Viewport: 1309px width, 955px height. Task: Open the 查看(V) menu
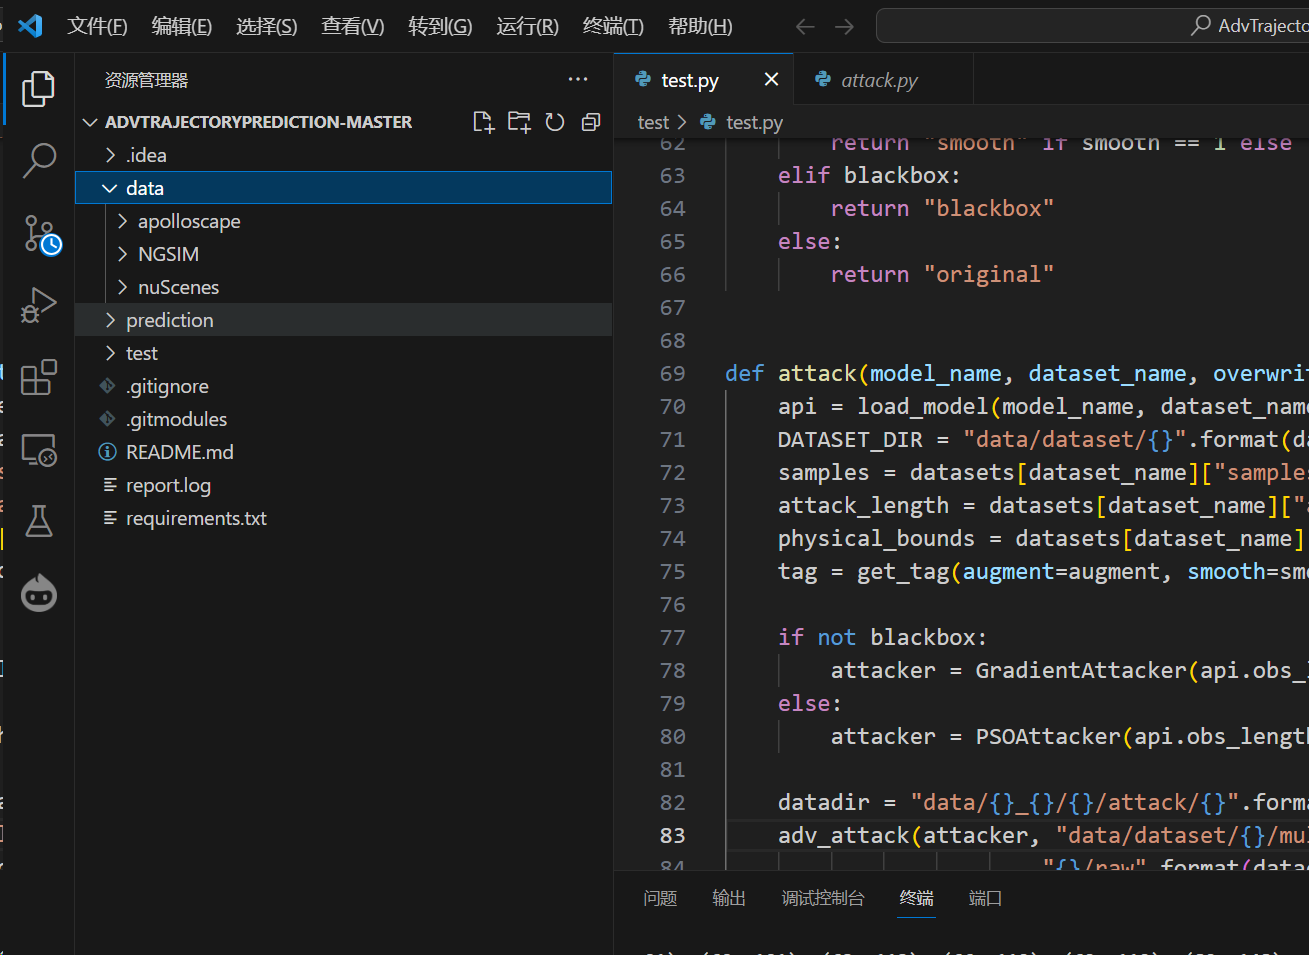[353, 27]
